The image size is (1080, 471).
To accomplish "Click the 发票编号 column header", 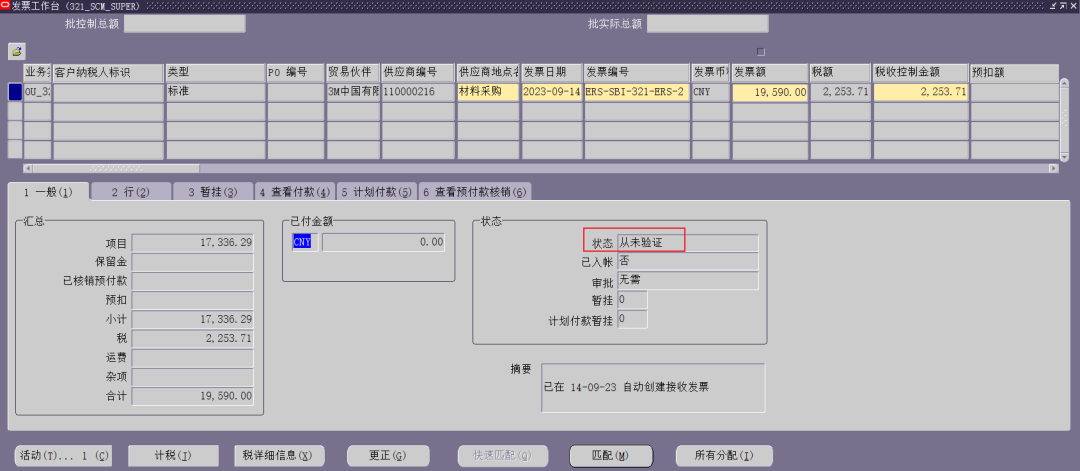I will coord(636,72).
